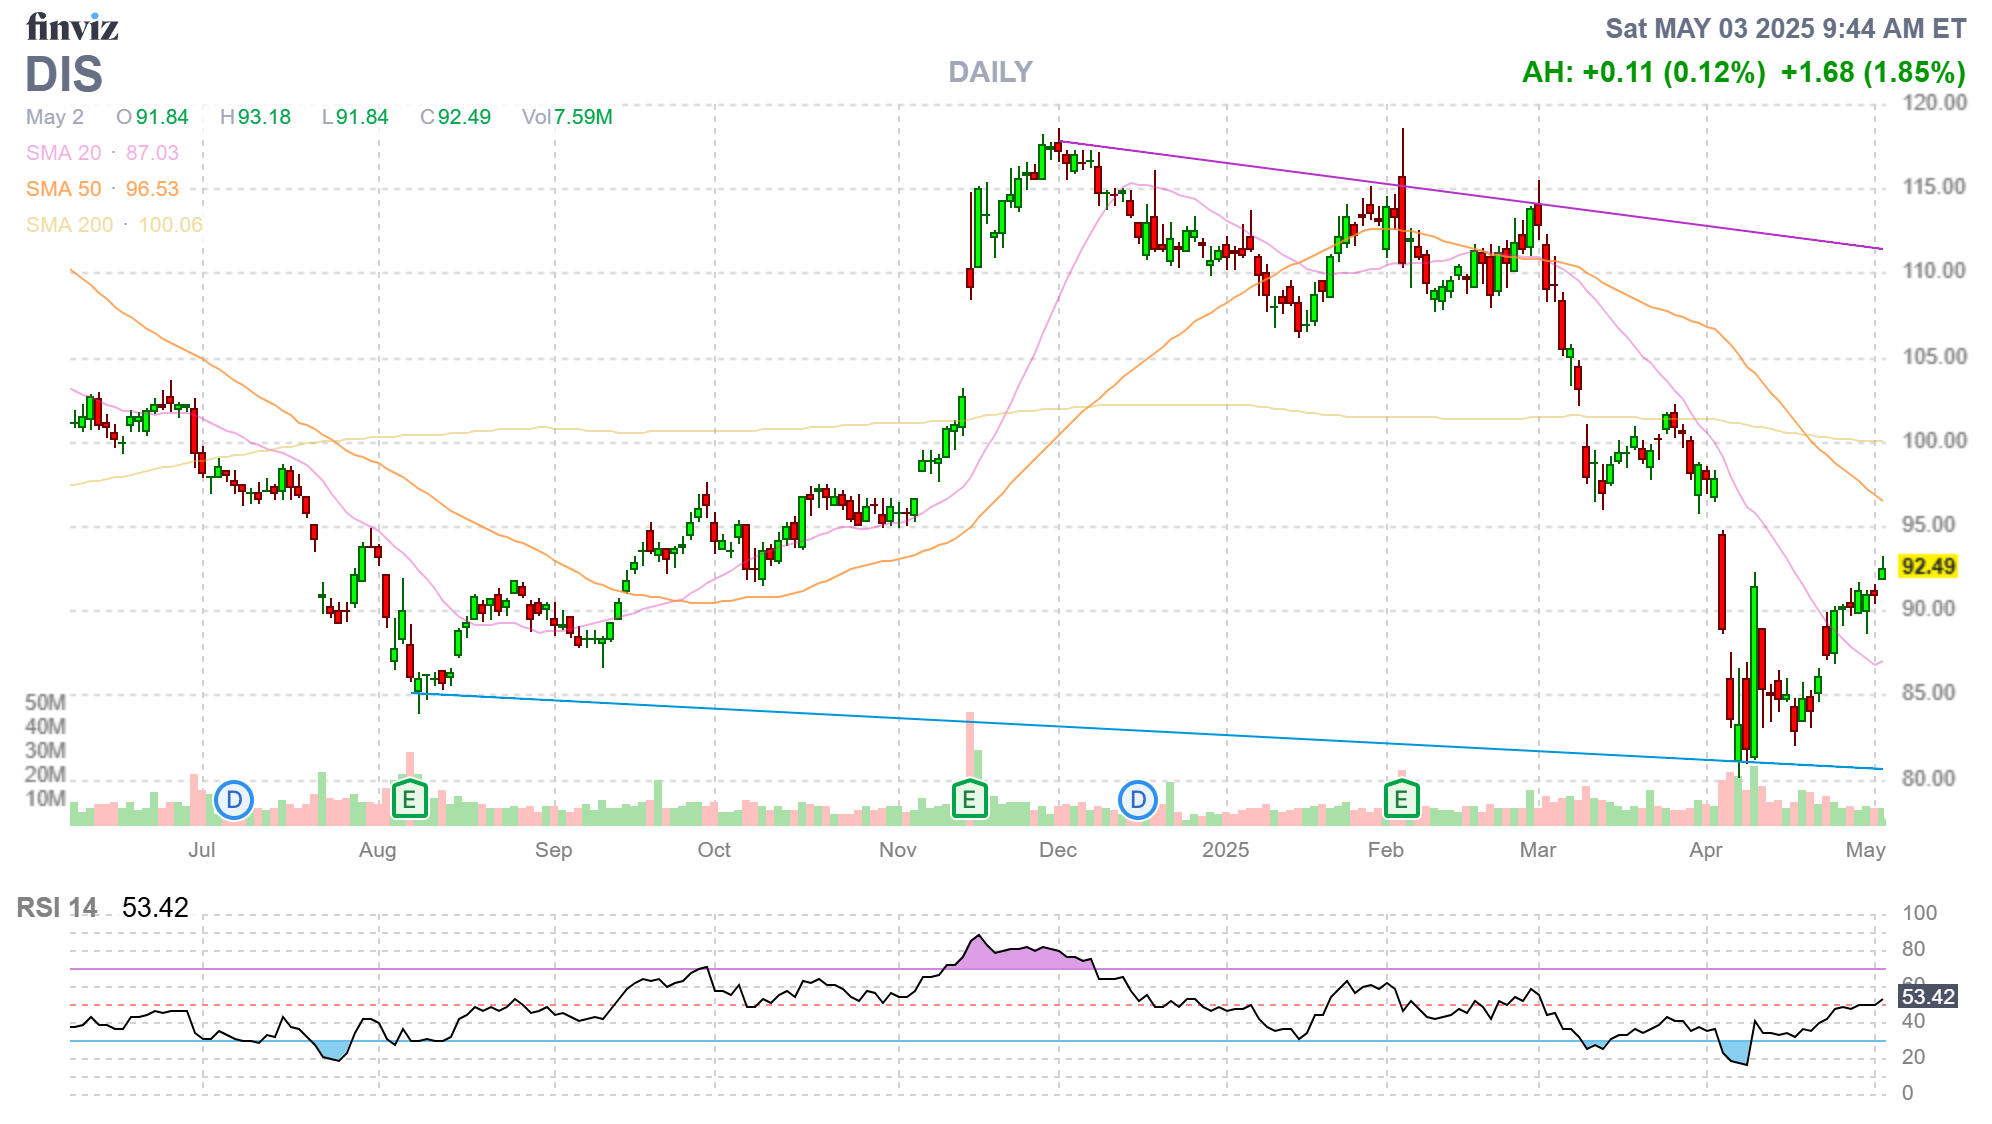Click the Apr label on the time axis
1992x1124 pixels.
[1705, 850]
